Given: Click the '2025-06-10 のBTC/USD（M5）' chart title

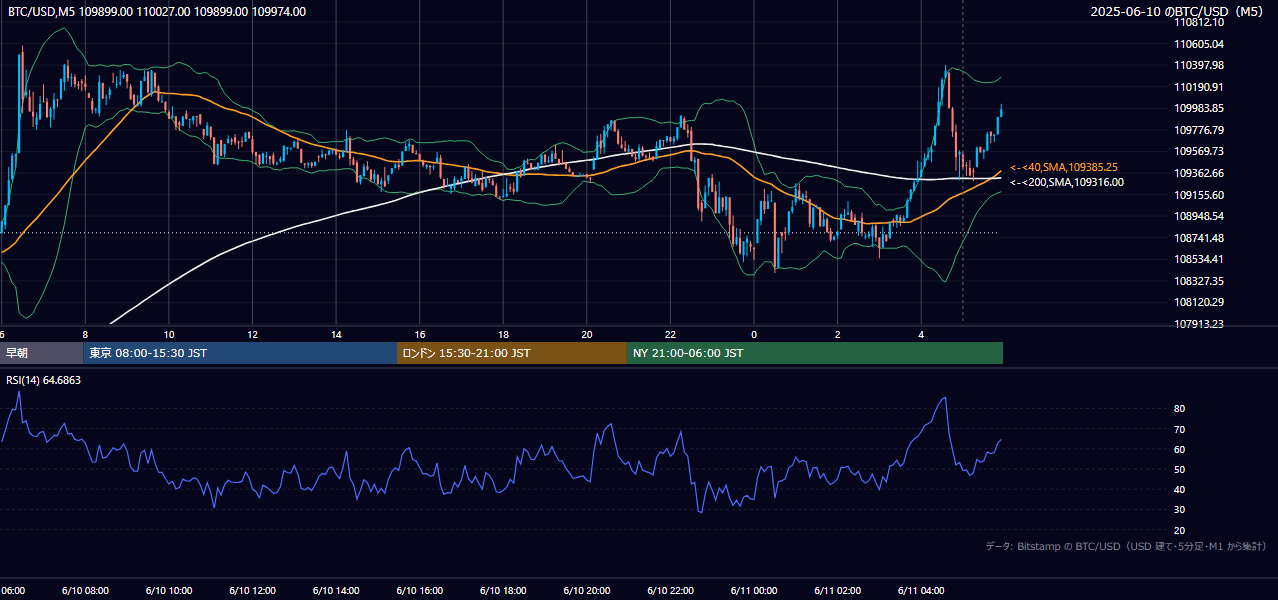Looking at the screenshot, I should click(1177, 12).
